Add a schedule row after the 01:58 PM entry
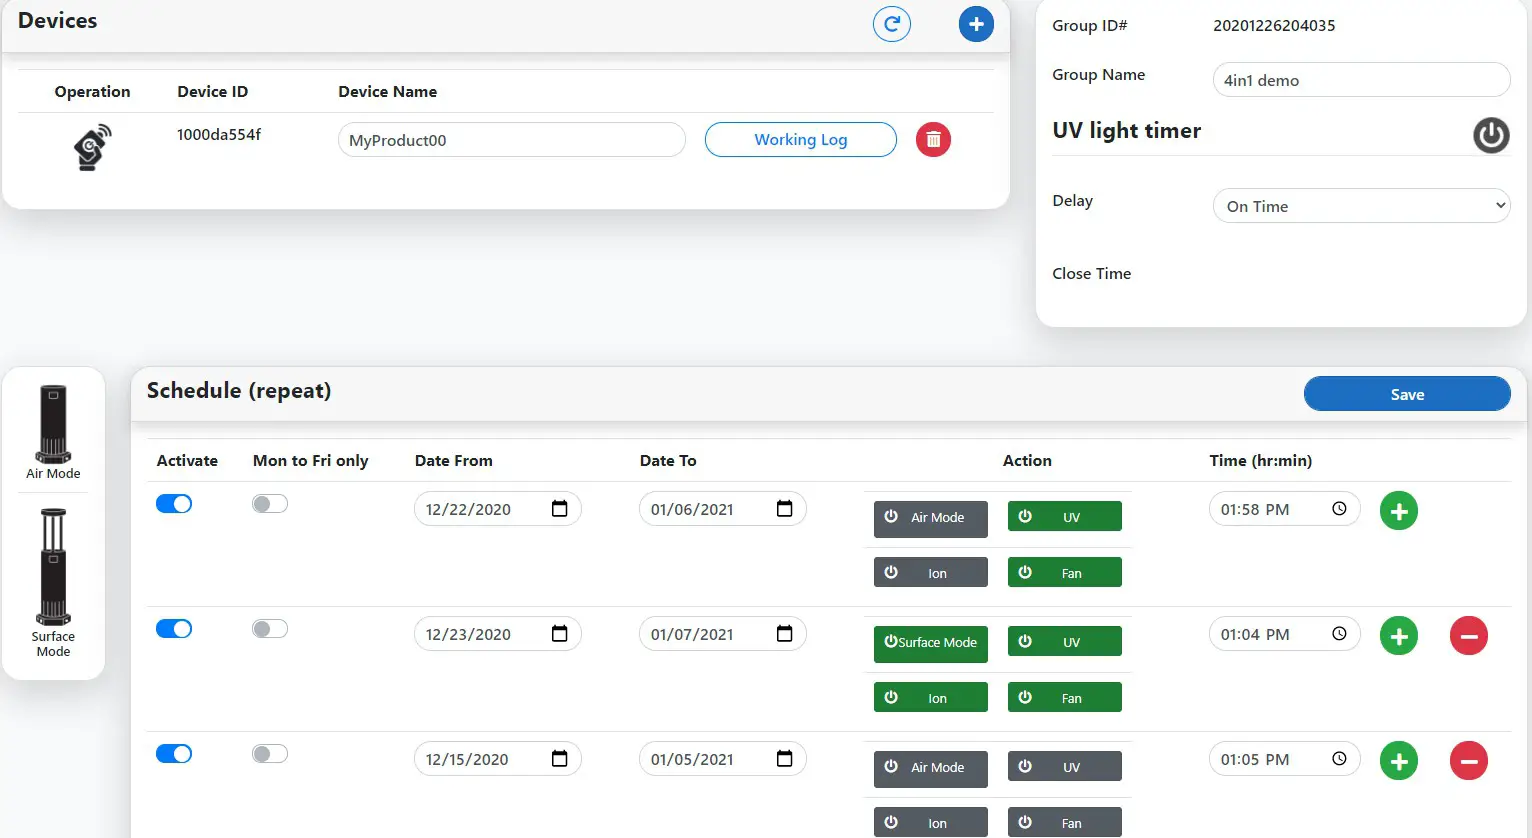This screenshot has height=838, width=1532. point(1399,511)
